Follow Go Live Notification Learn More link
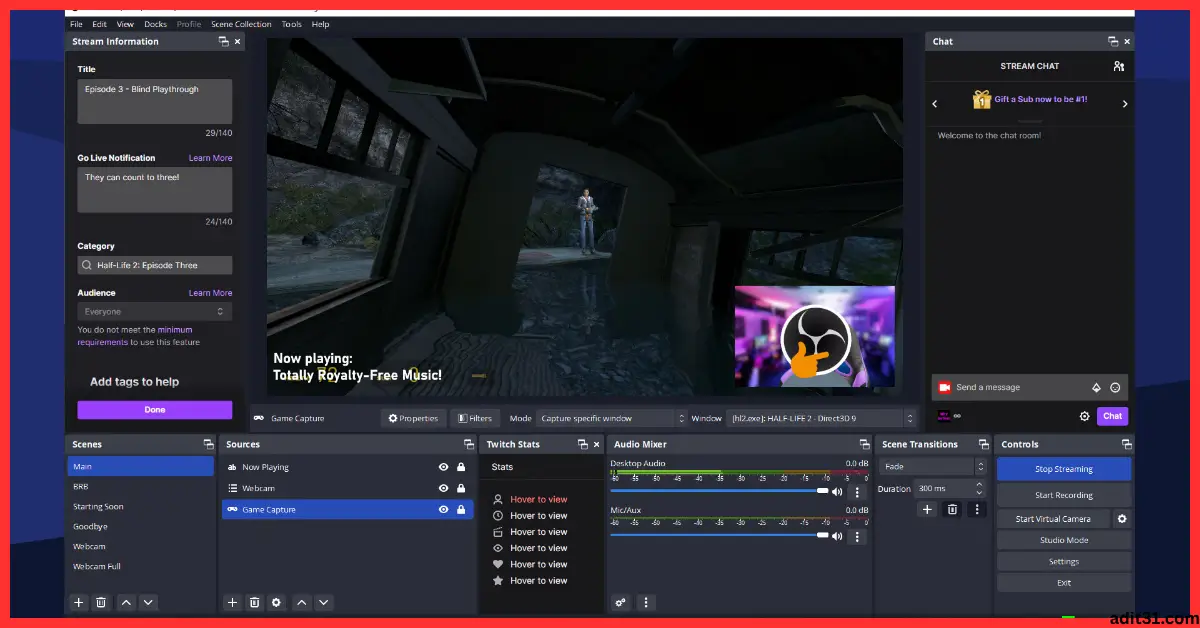 pos(210,158)
